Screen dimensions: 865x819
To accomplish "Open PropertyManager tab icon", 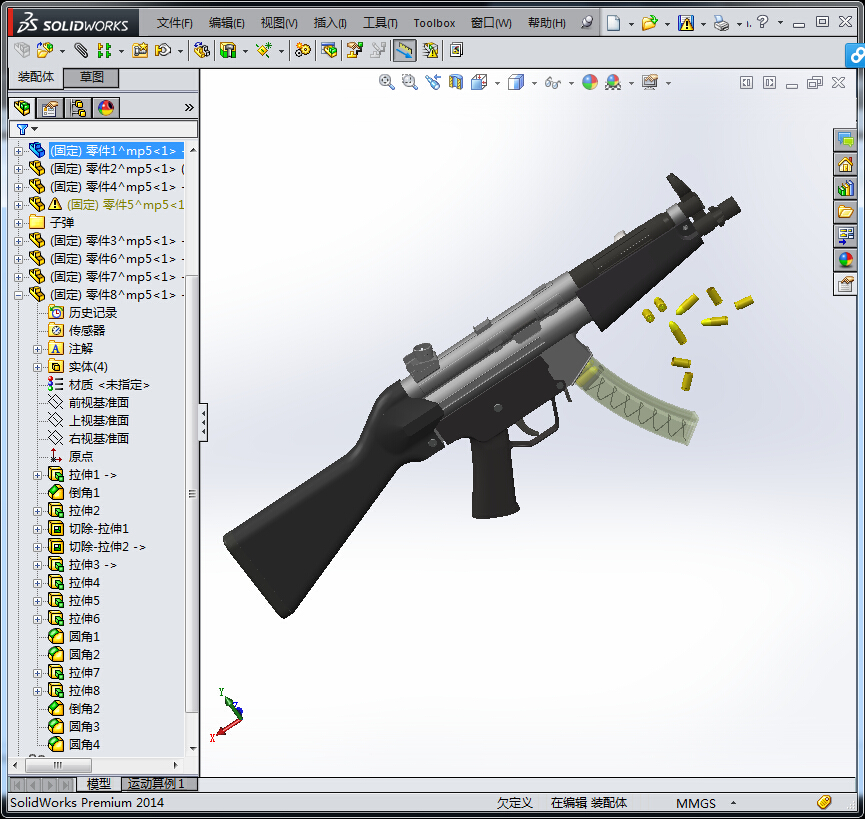I will 50,108.
